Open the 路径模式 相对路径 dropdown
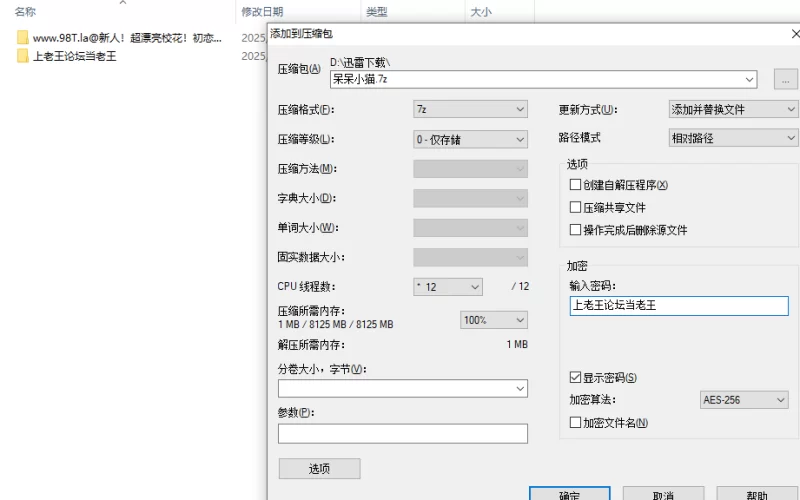The image size is (800, 500). 733,138
